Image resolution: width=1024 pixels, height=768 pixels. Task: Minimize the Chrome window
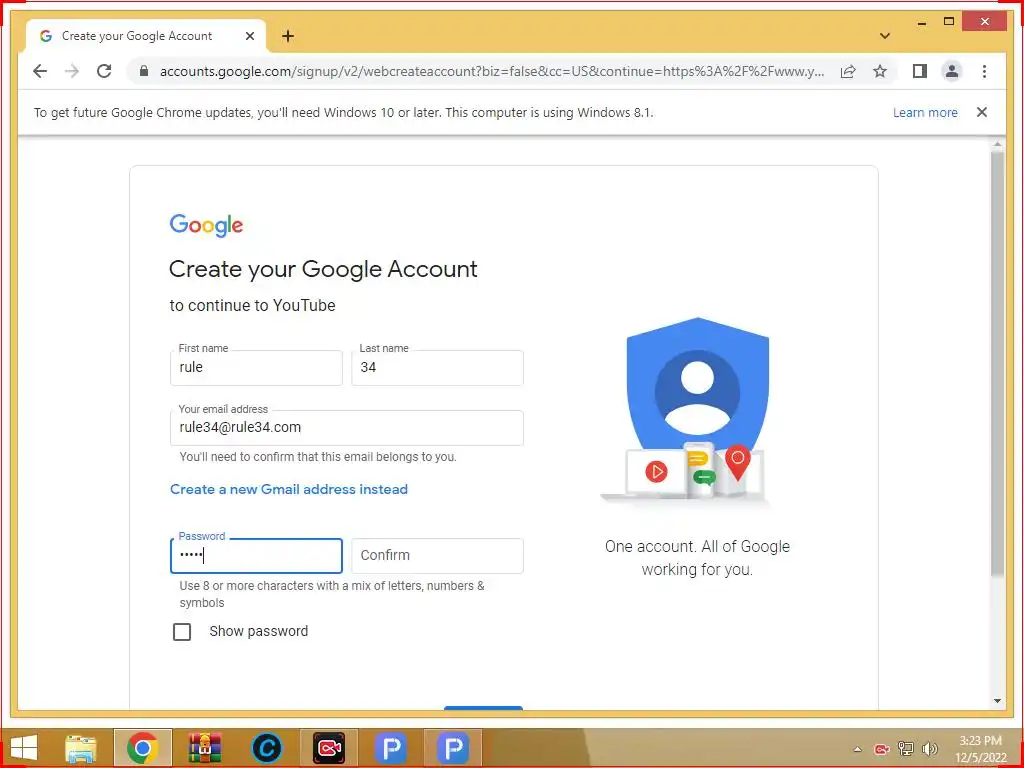coord(921,23)
